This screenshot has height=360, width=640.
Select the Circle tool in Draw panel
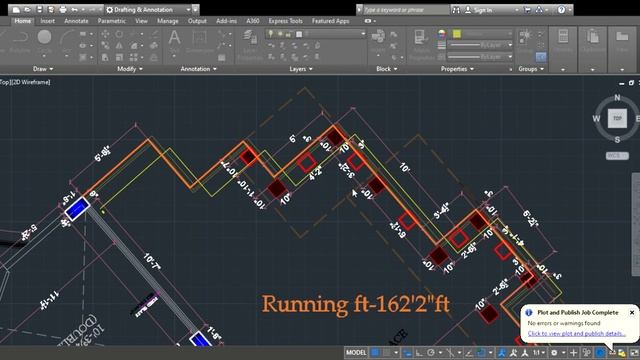(x=44, y=38)
